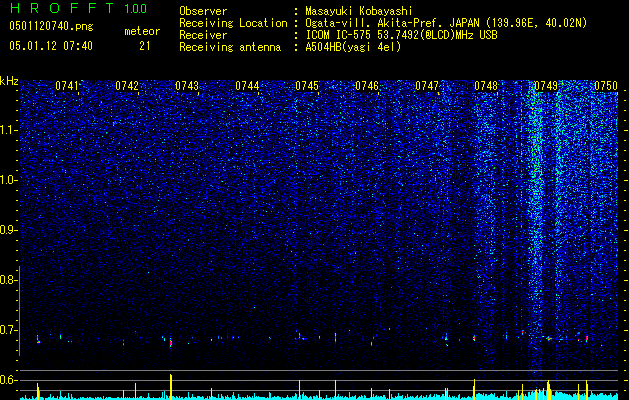This screenshot has height=400, width=629.
Task: Click the A504HB(yagi 4el) antenna text
Action: click(x=353, y=47)
